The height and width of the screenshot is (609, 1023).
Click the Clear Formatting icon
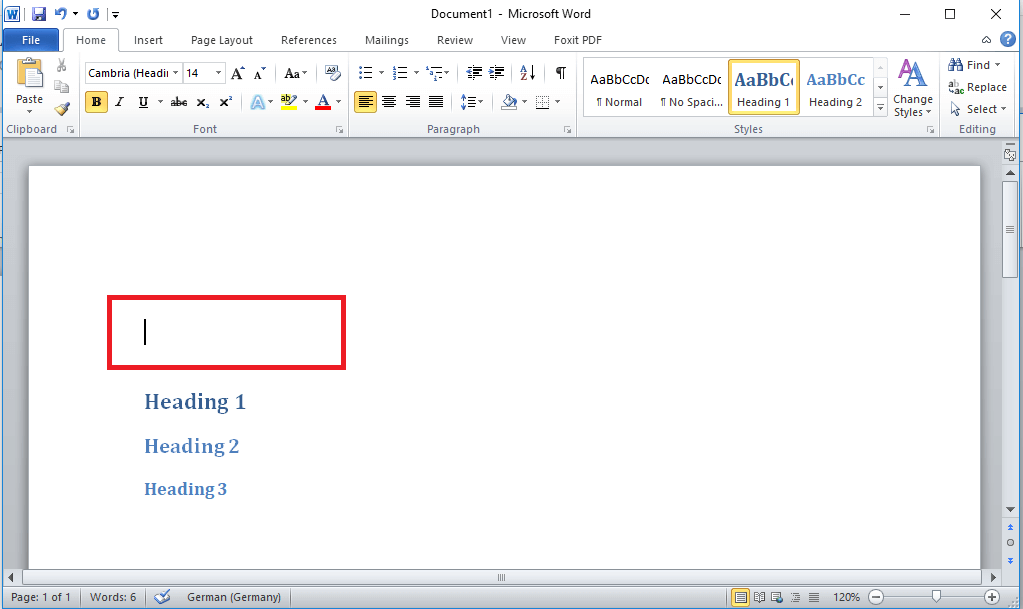pos(332,72)
